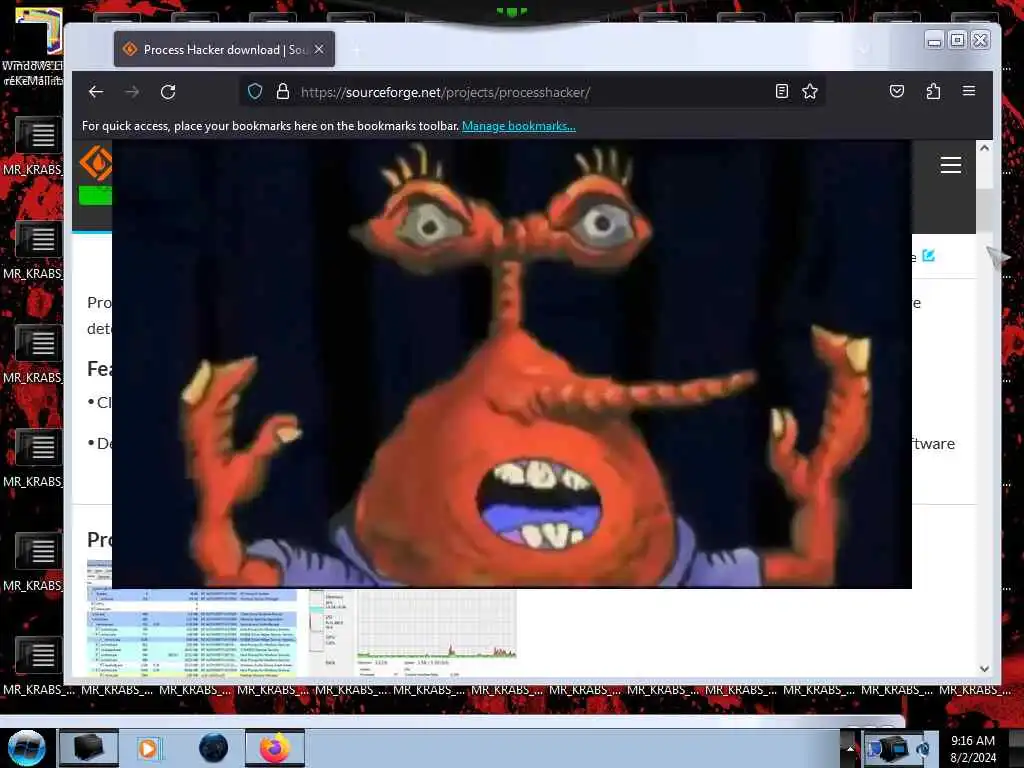Select the Process Hacker download tab
The height and width of the screenshot is (768, 1024).
tap(224, 49)
